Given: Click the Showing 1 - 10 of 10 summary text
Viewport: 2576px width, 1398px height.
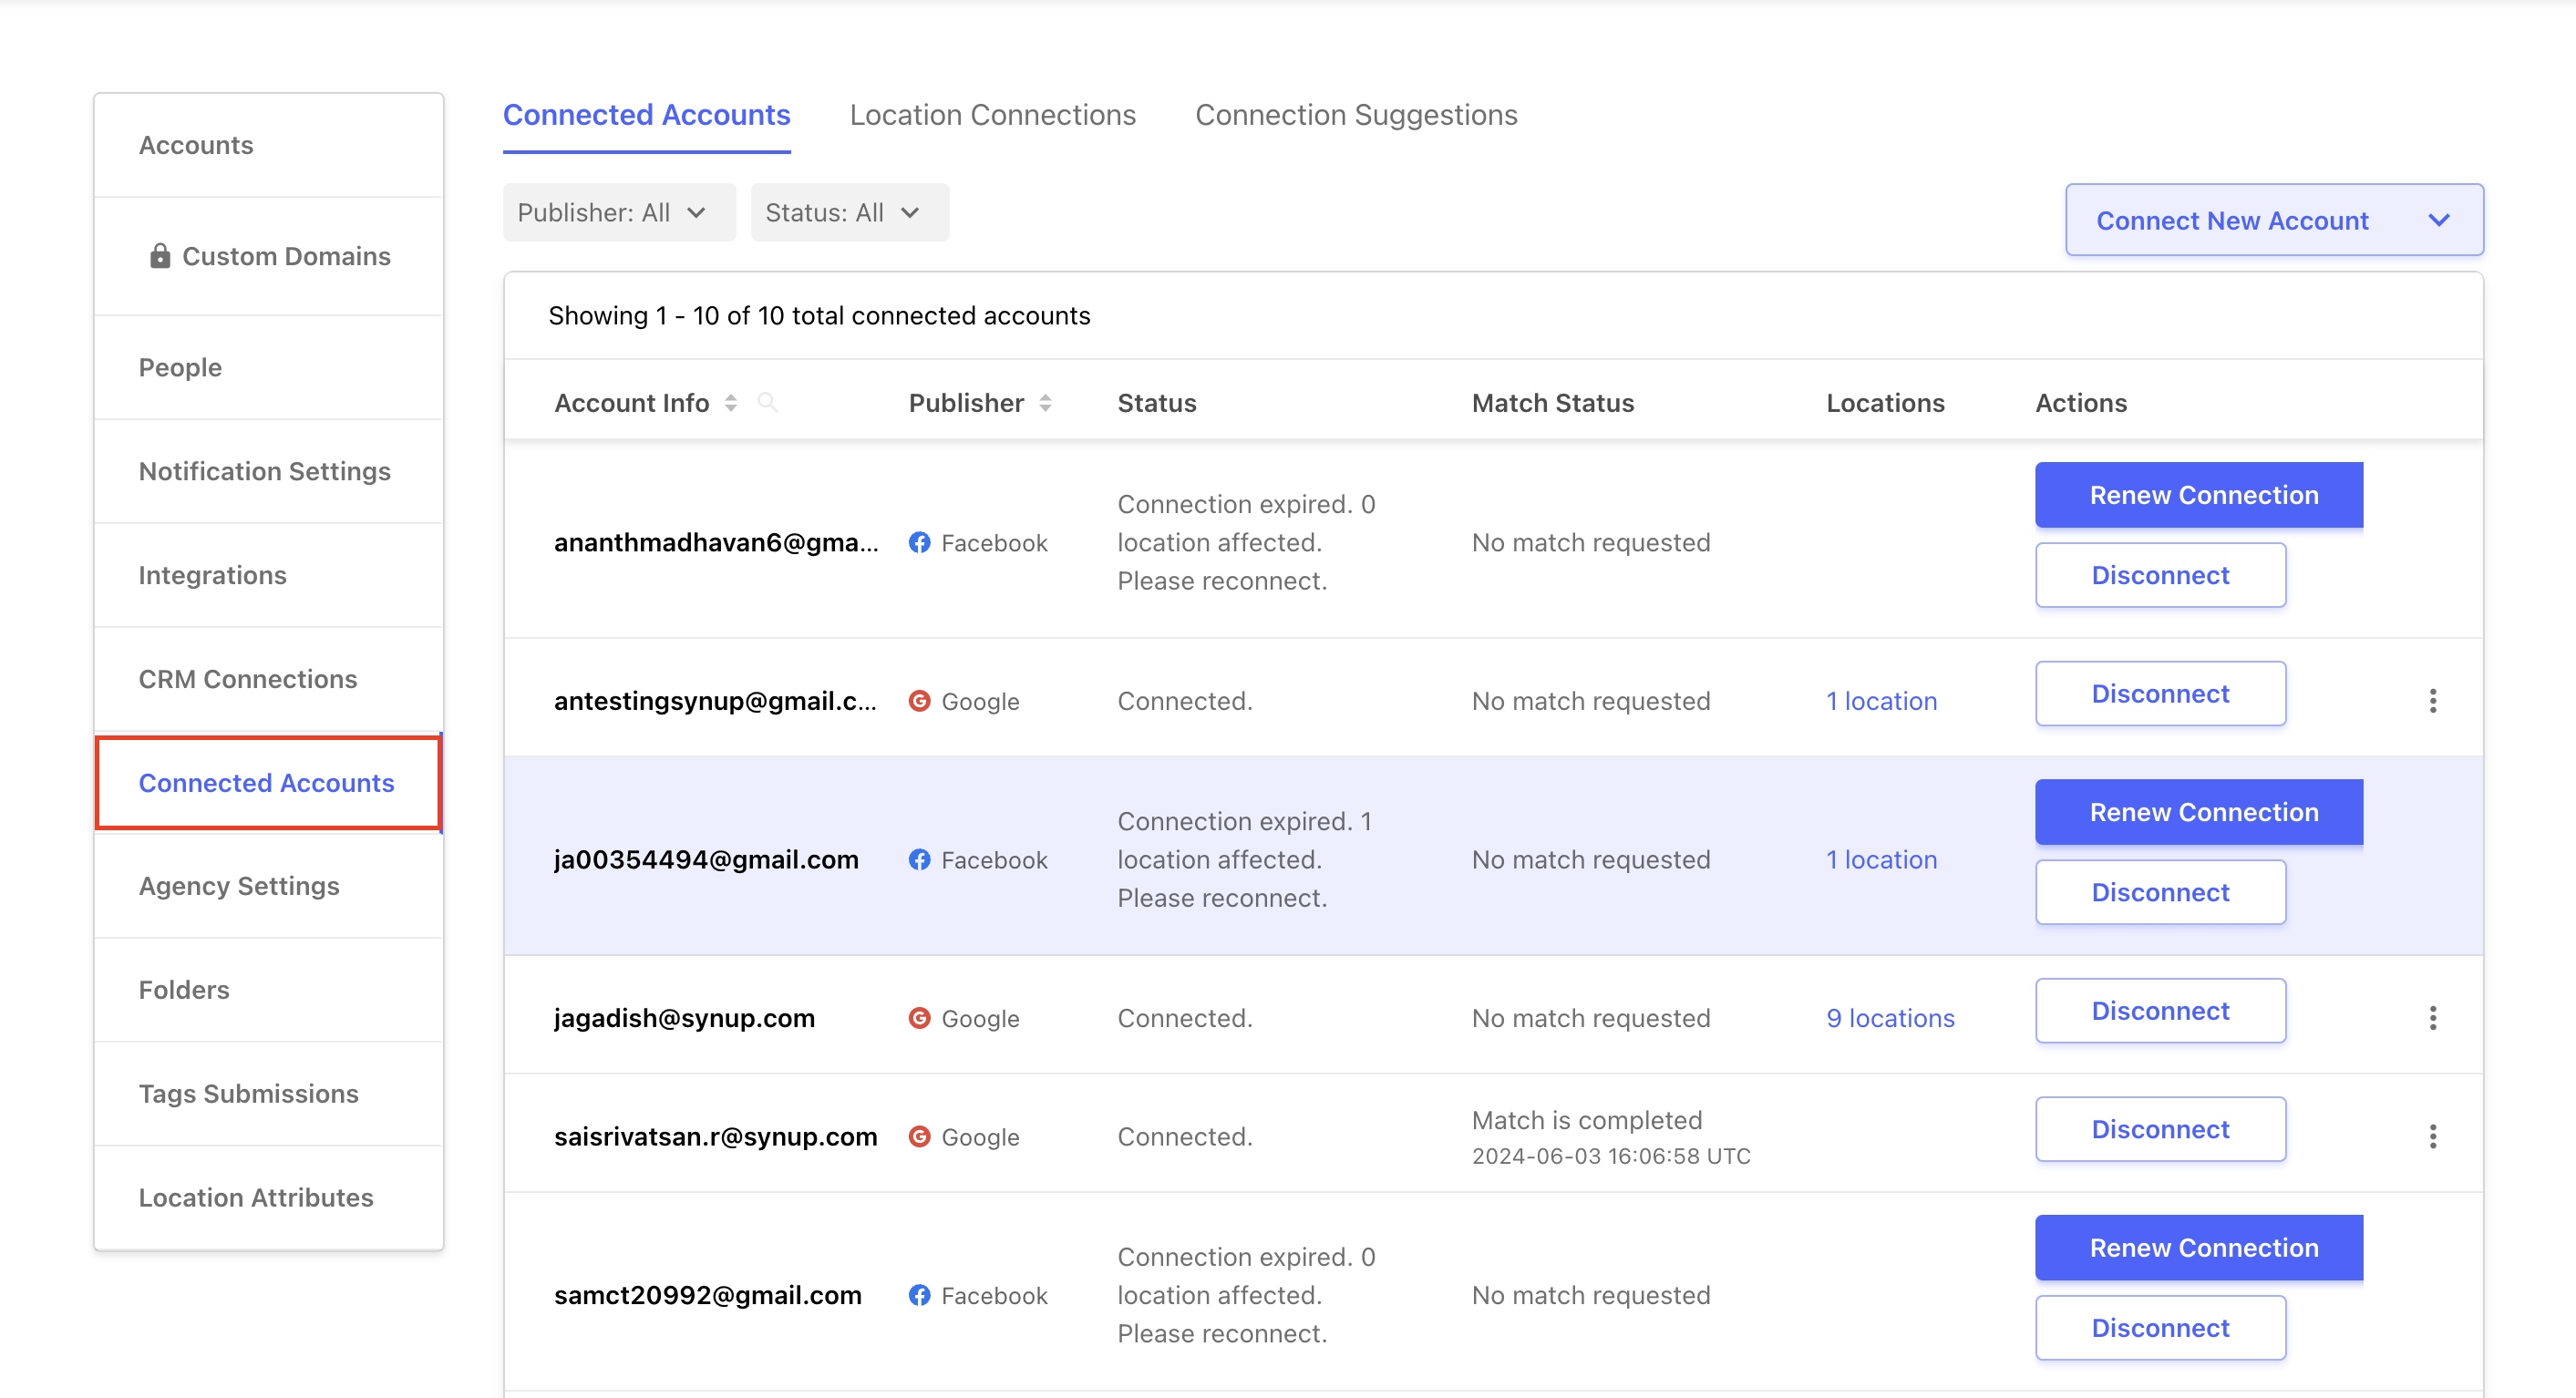Looking at the screenshot, I should tap(819, 315).
